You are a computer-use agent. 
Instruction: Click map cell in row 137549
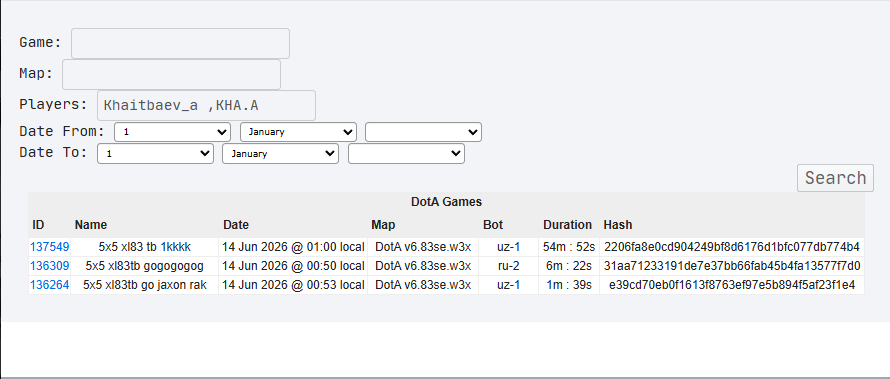tap(423, 247)
